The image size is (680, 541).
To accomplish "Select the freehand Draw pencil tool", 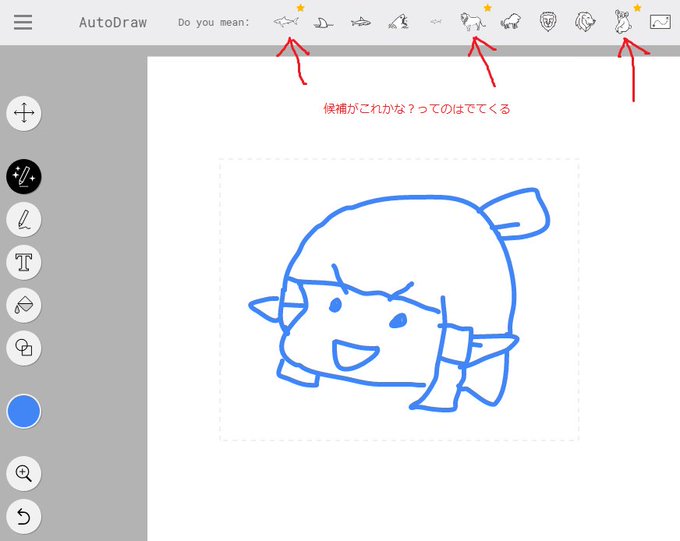I will click(24, 220).
